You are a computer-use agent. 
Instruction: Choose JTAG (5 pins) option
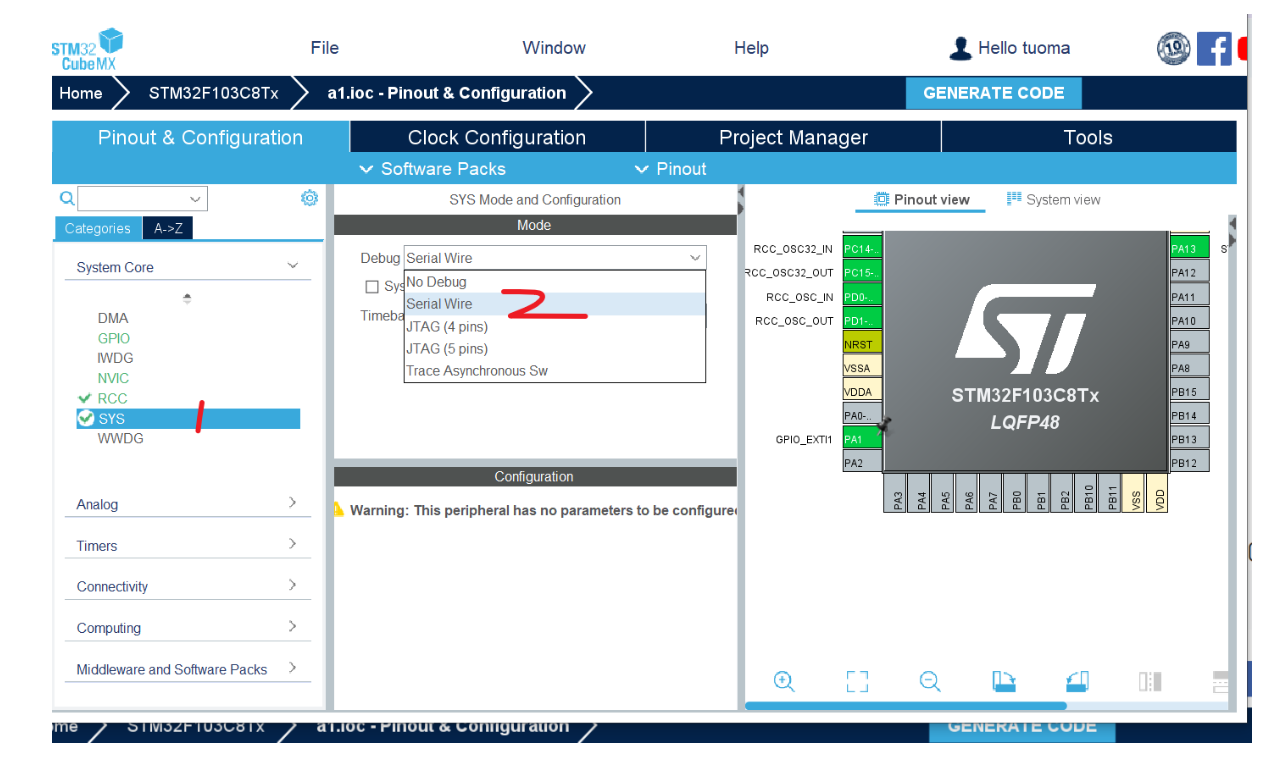(555, 348)
